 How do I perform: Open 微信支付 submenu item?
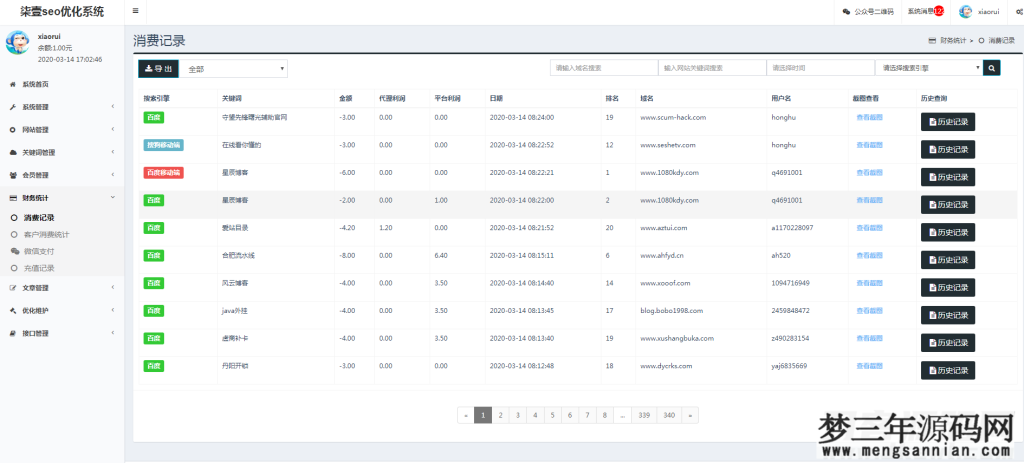pos(39,251)
